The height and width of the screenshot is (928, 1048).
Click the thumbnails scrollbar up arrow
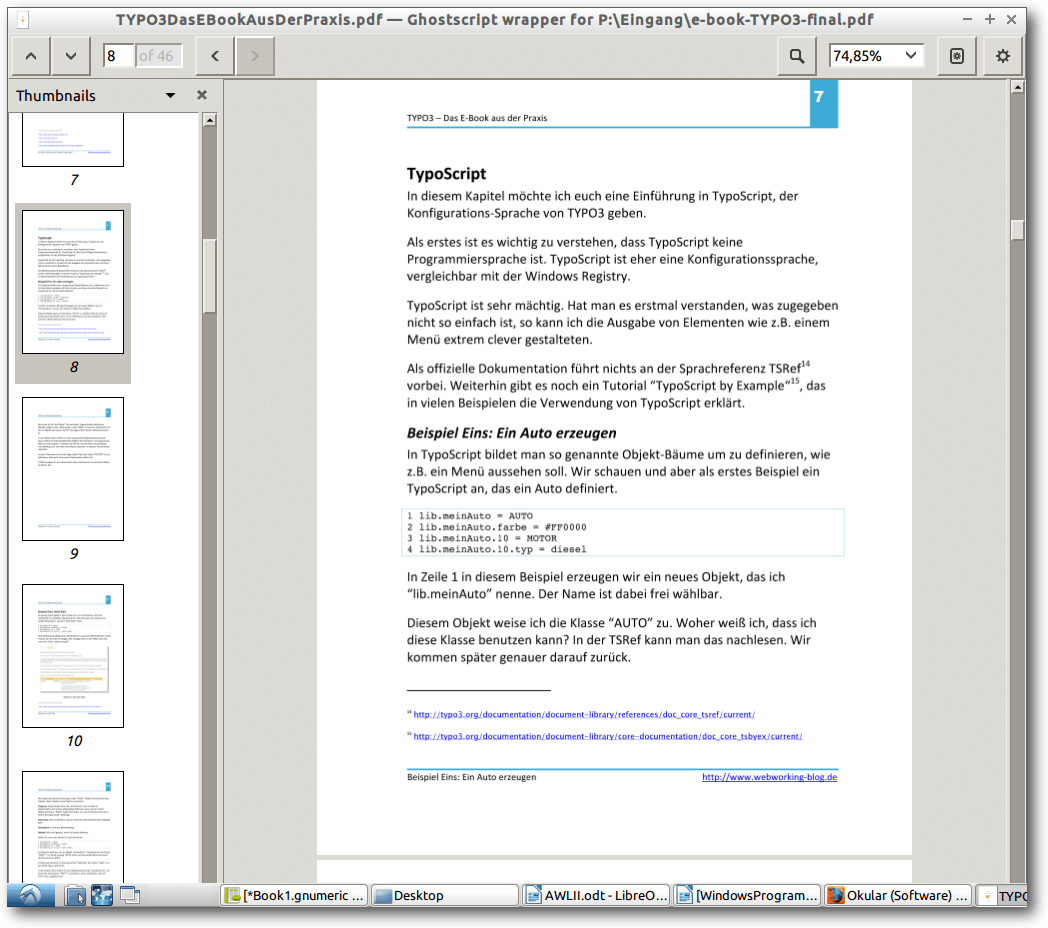[x=210, y=120]
